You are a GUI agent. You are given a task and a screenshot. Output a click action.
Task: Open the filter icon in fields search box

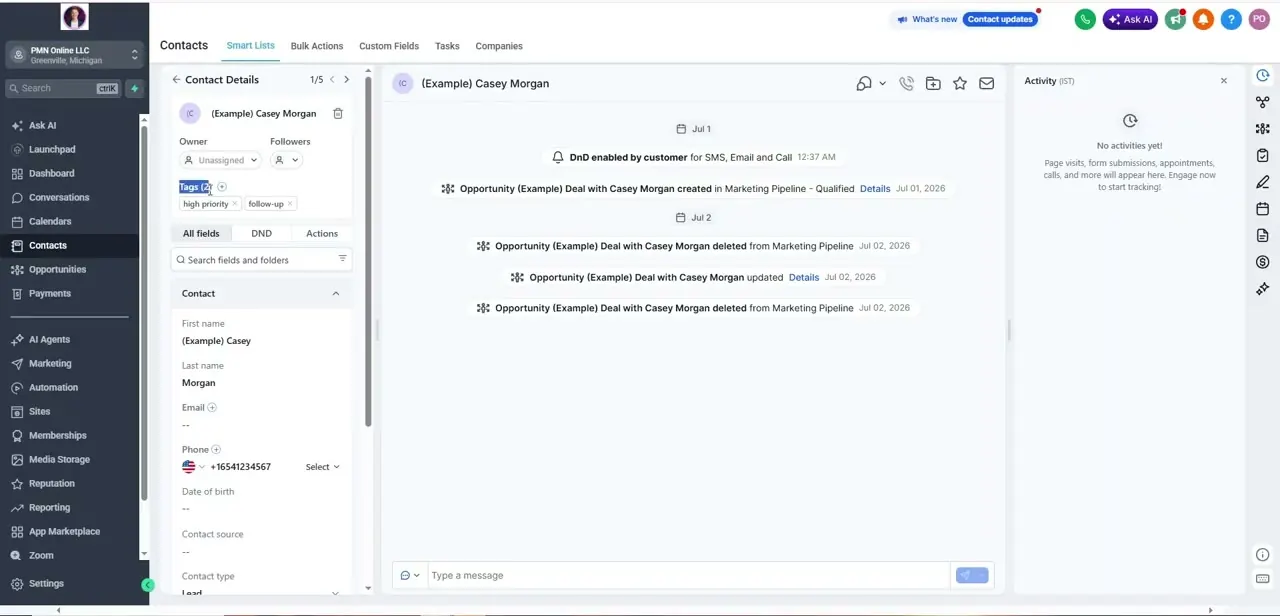[342, 259]
